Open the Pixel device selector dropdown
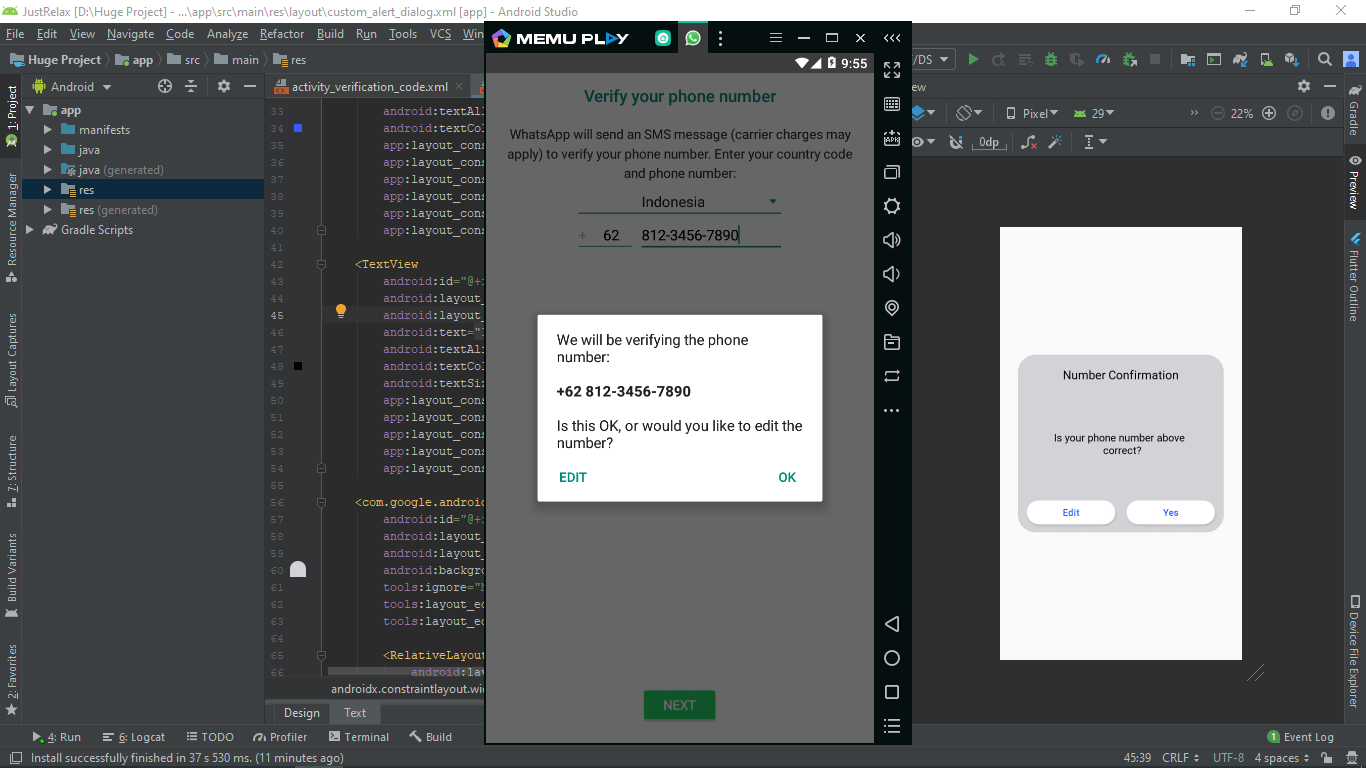The height and width of the screenshot is (768, 1366). 1032,113
